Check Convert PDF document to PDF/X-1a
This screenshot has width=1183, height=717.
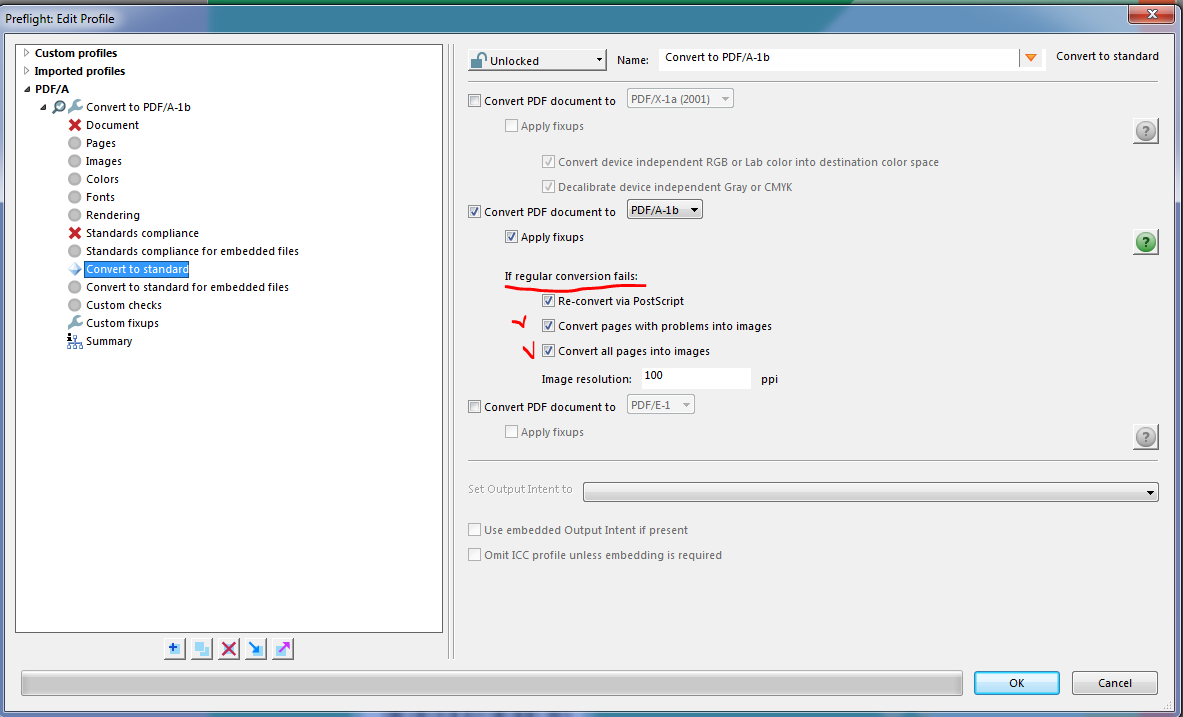coord(475,100)
